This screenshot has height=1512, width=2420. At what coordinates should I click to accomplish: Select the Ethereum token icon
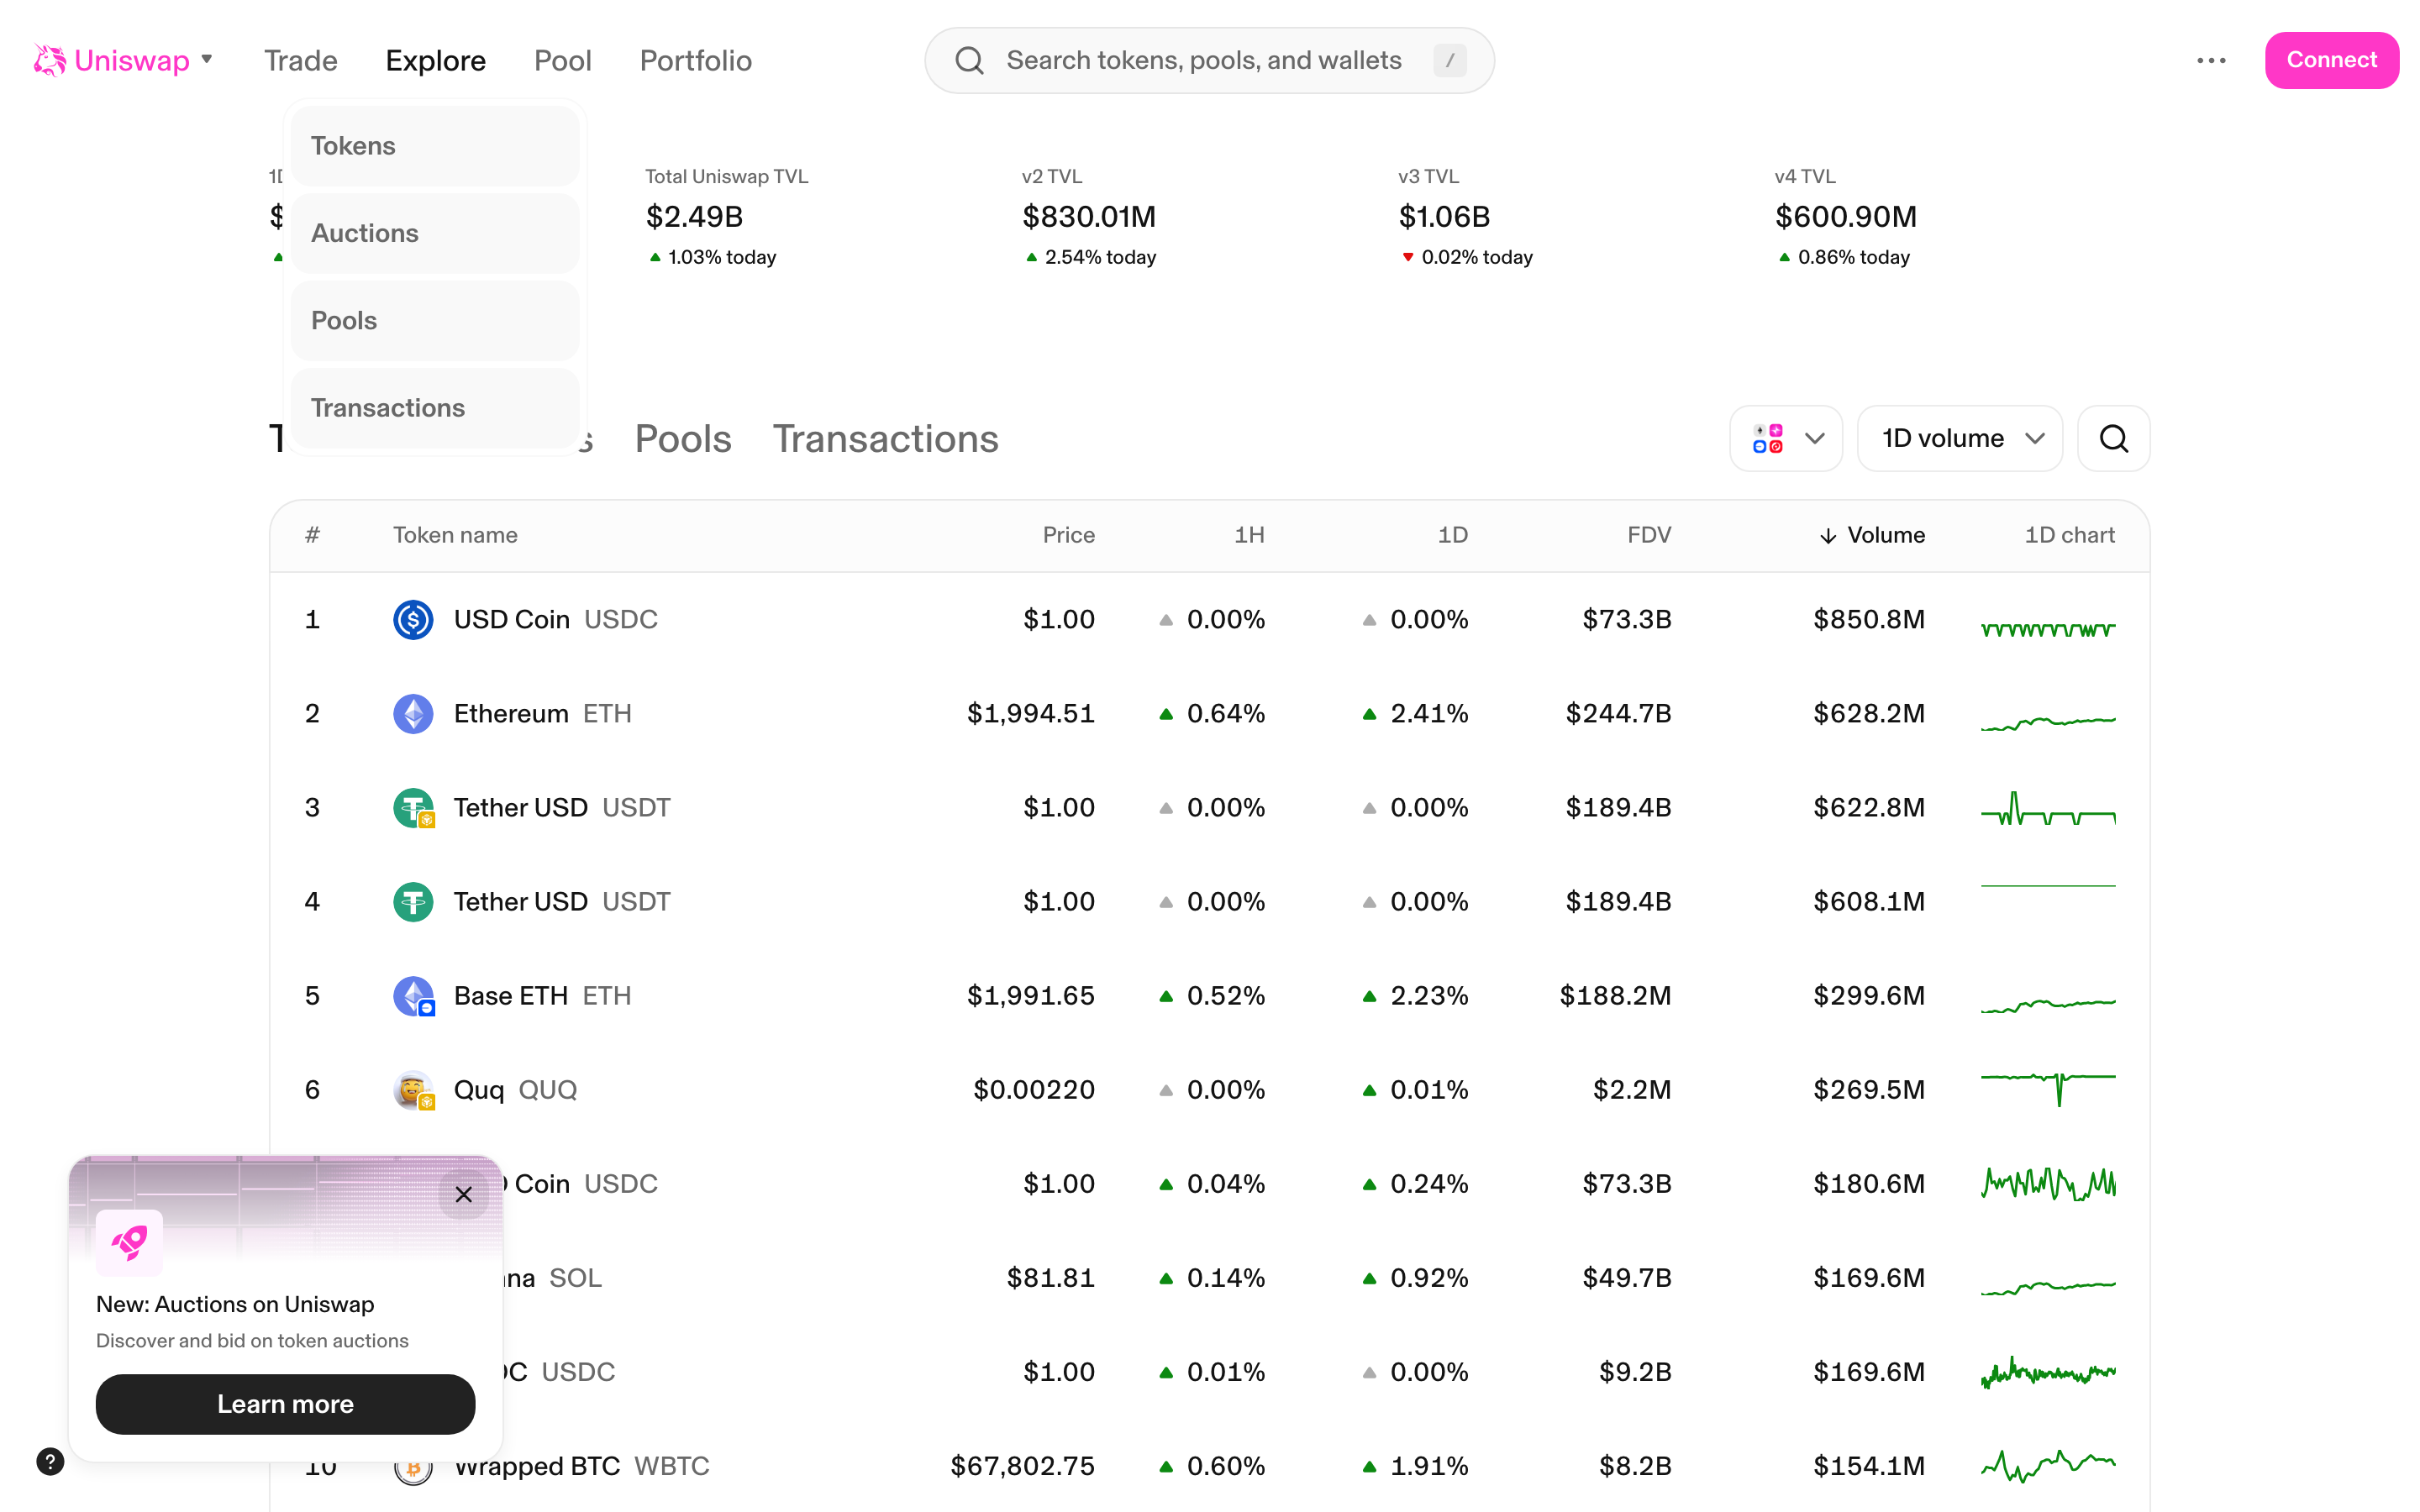click(x=413, y=713)
